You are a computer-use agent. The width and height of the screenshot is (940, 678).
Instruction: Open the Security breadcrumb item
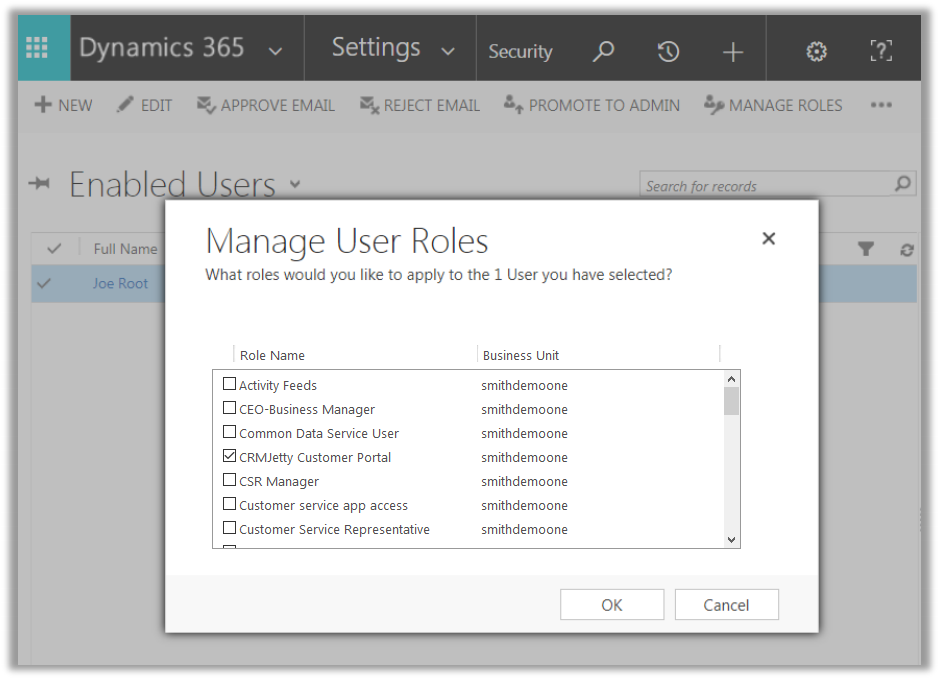[520, 52]
